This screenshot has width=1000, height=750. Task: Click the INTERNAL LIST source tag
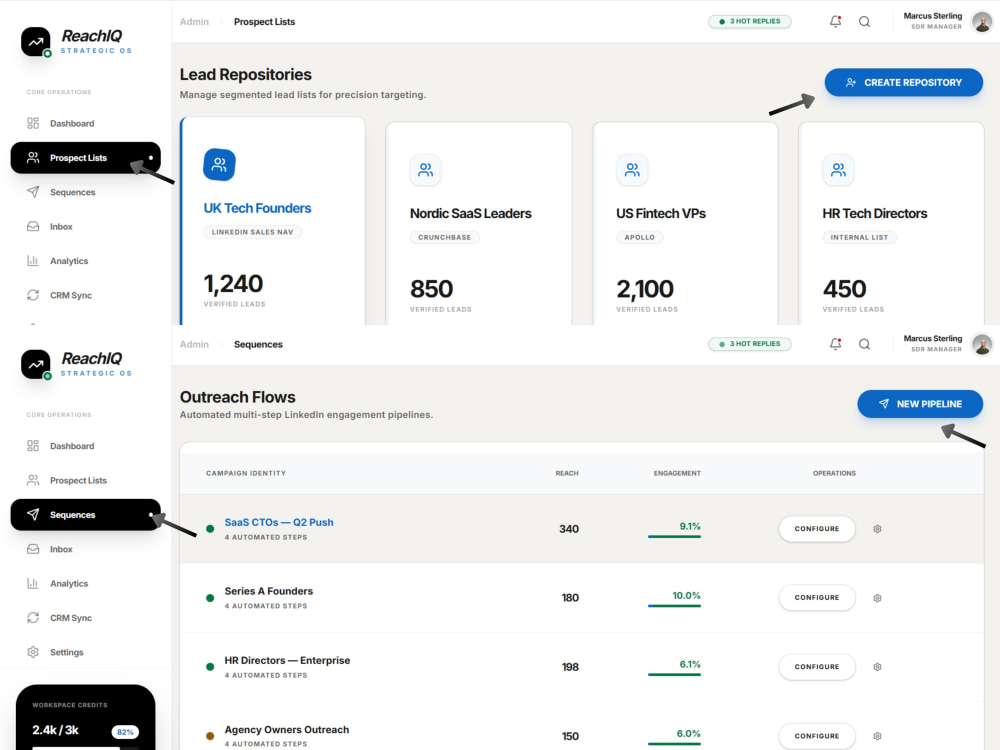click(x=859, y=237)
